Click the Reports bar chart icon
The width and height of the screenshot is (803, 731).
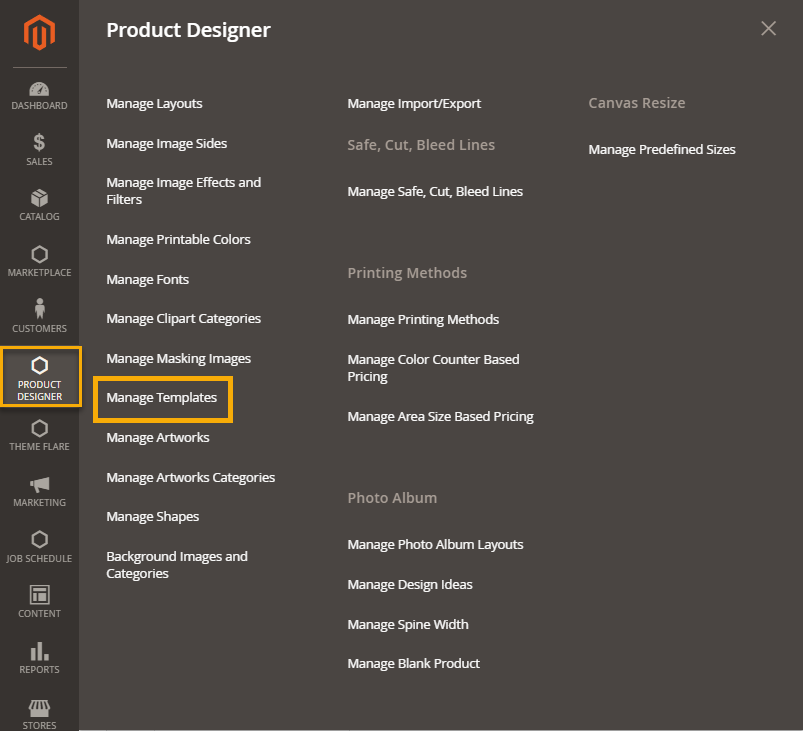39,651
